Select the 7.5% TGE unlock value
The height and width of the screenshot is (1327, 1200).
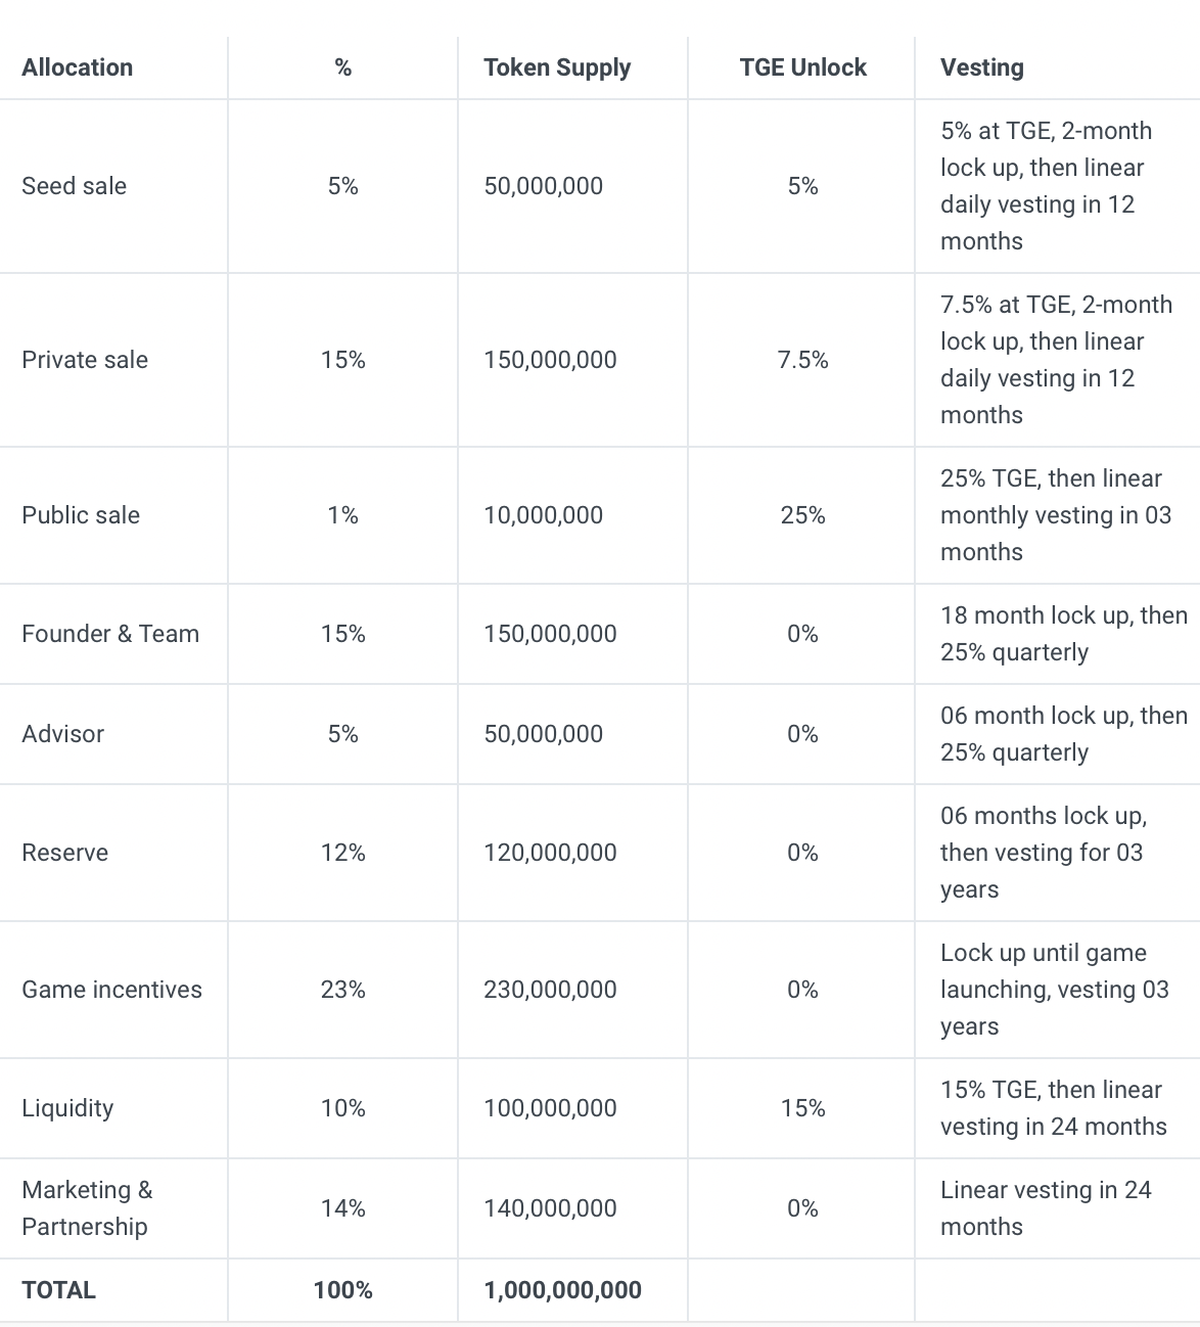803,360
